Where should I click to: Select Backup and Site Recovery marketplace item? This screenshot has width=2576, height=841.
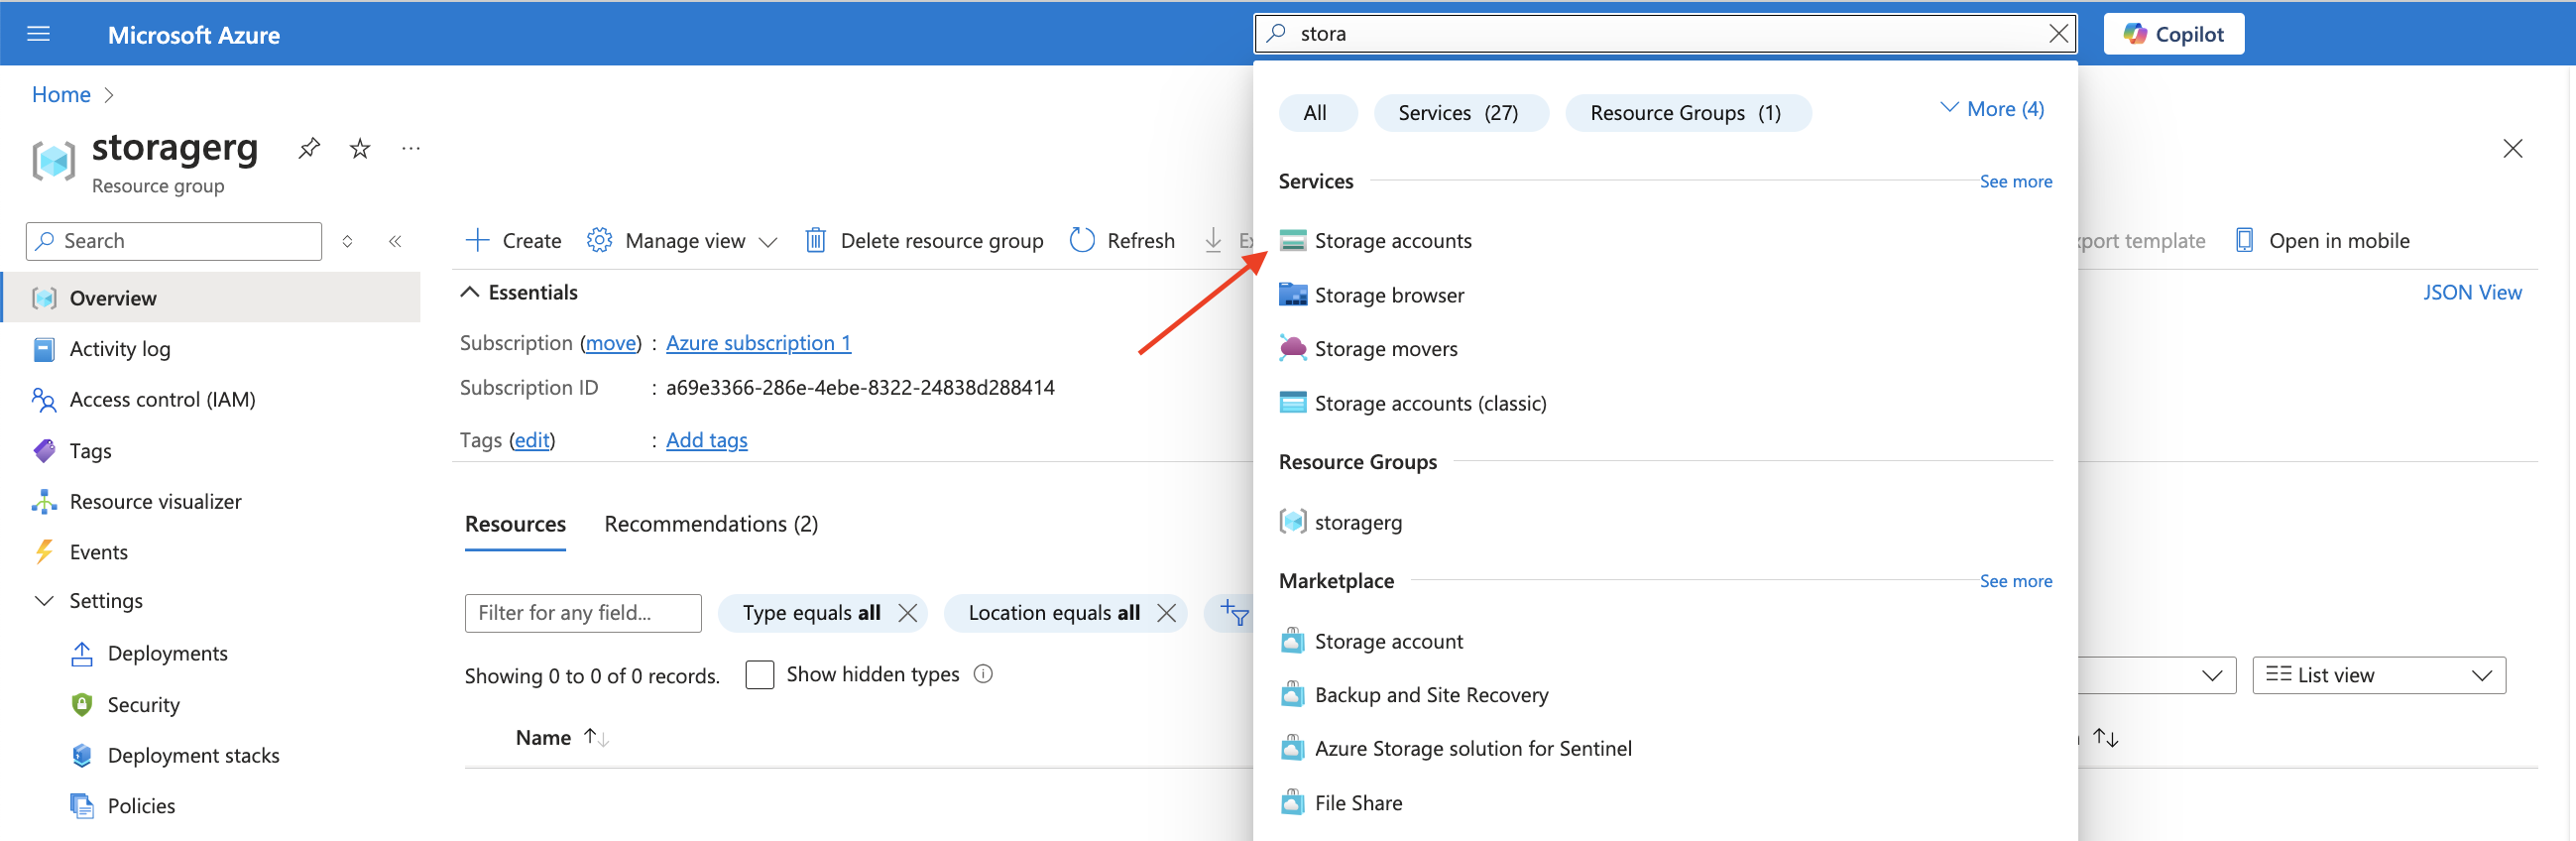pyautogui.click(x=1431, y=696)
